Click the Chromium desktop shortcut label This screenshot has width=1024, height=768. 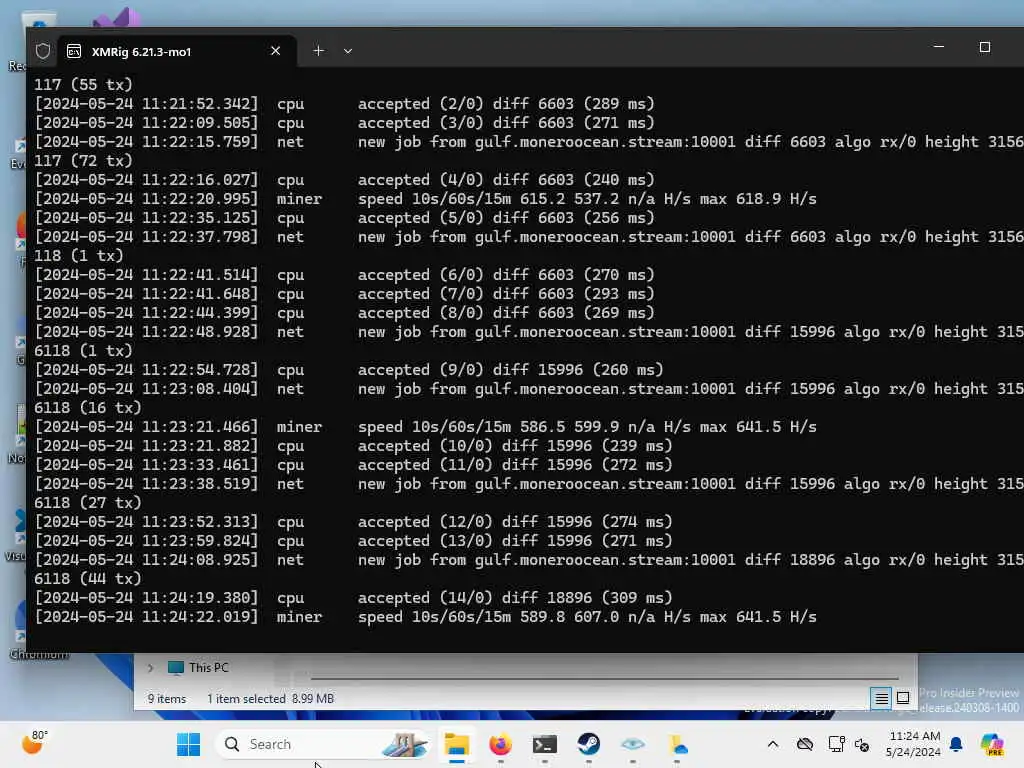pyautogui.click(x=39, y=654)
